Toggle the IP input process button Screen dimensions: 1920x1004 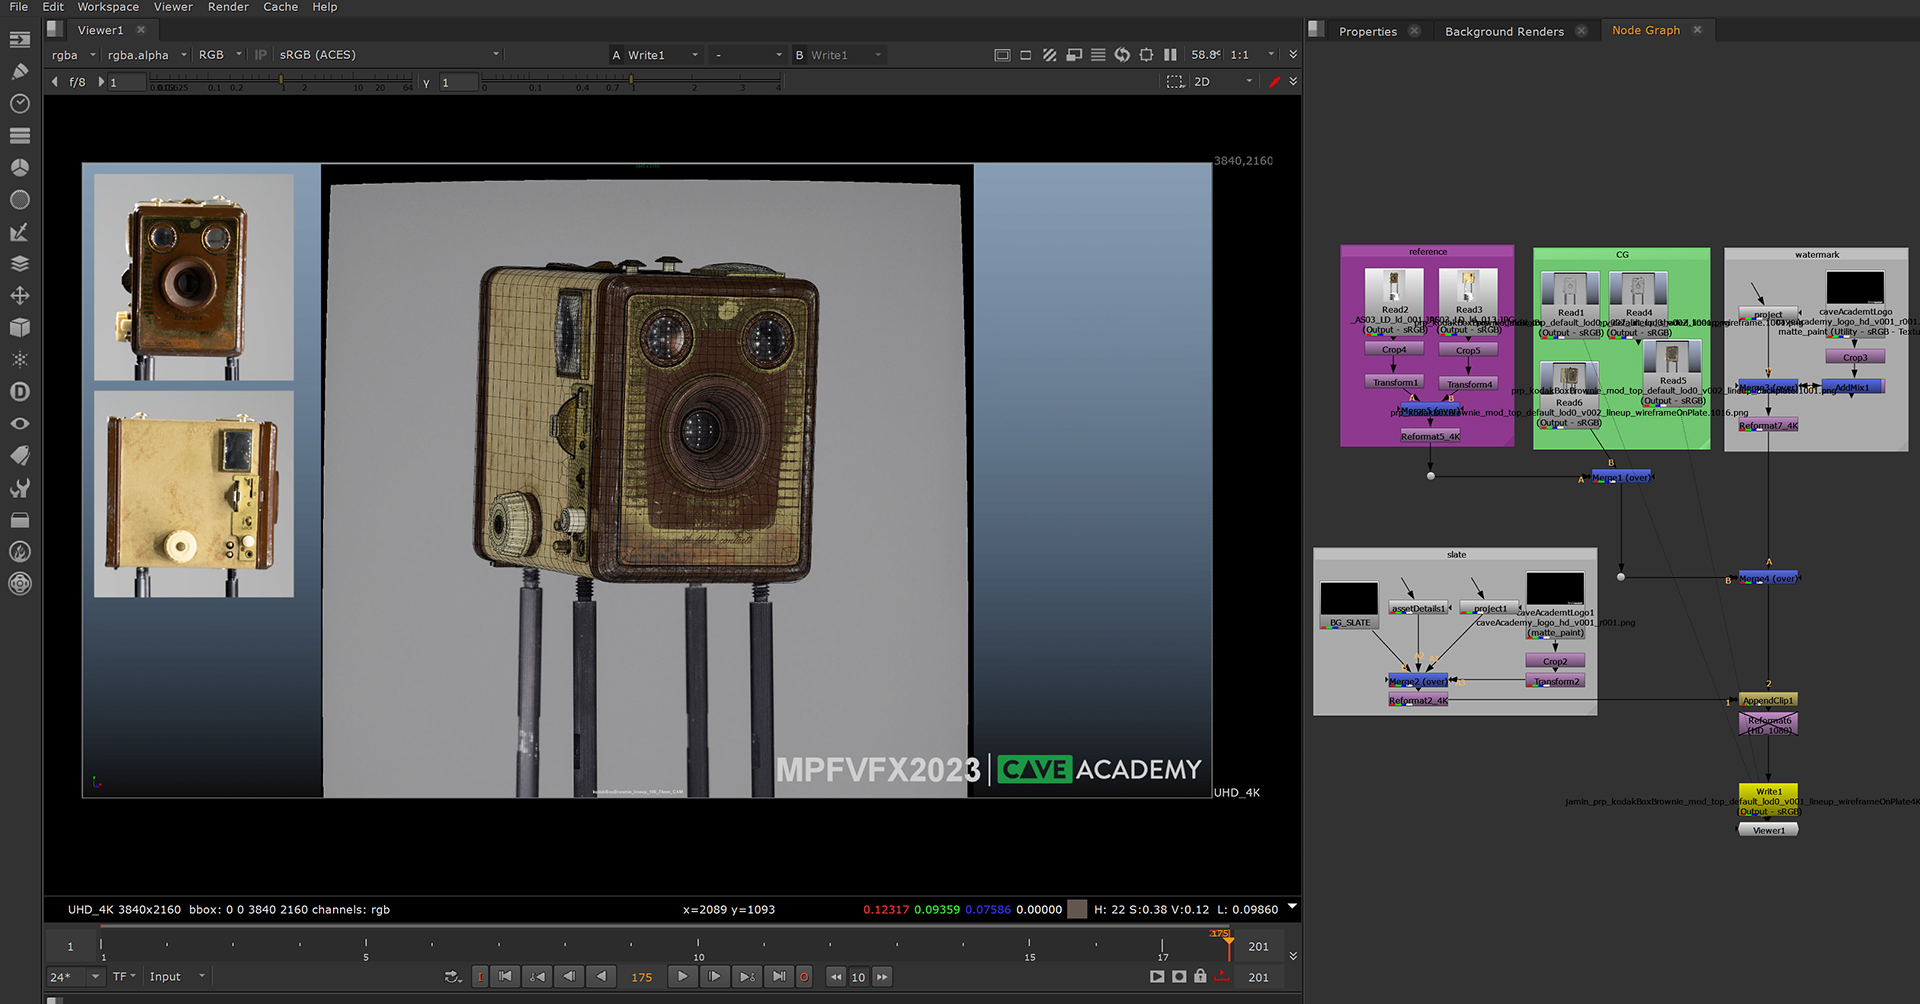point(261,55)
